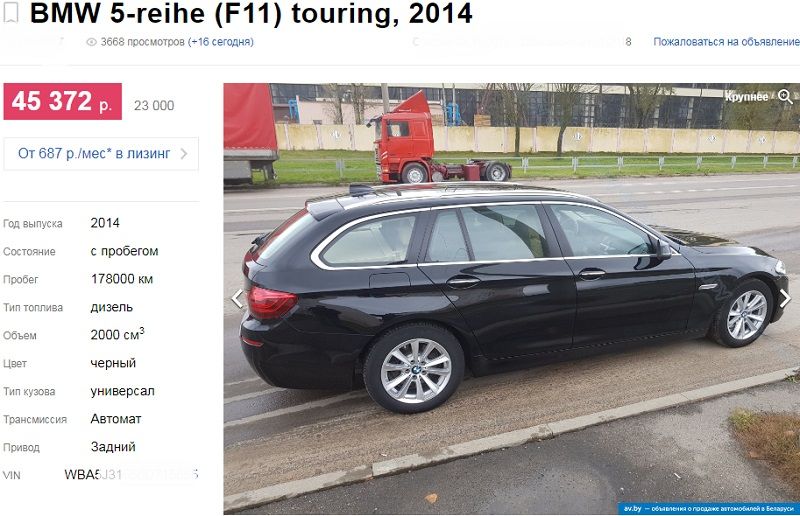Show next photo with right arrow
800x516 pixels.
click(x=785, y=298)
